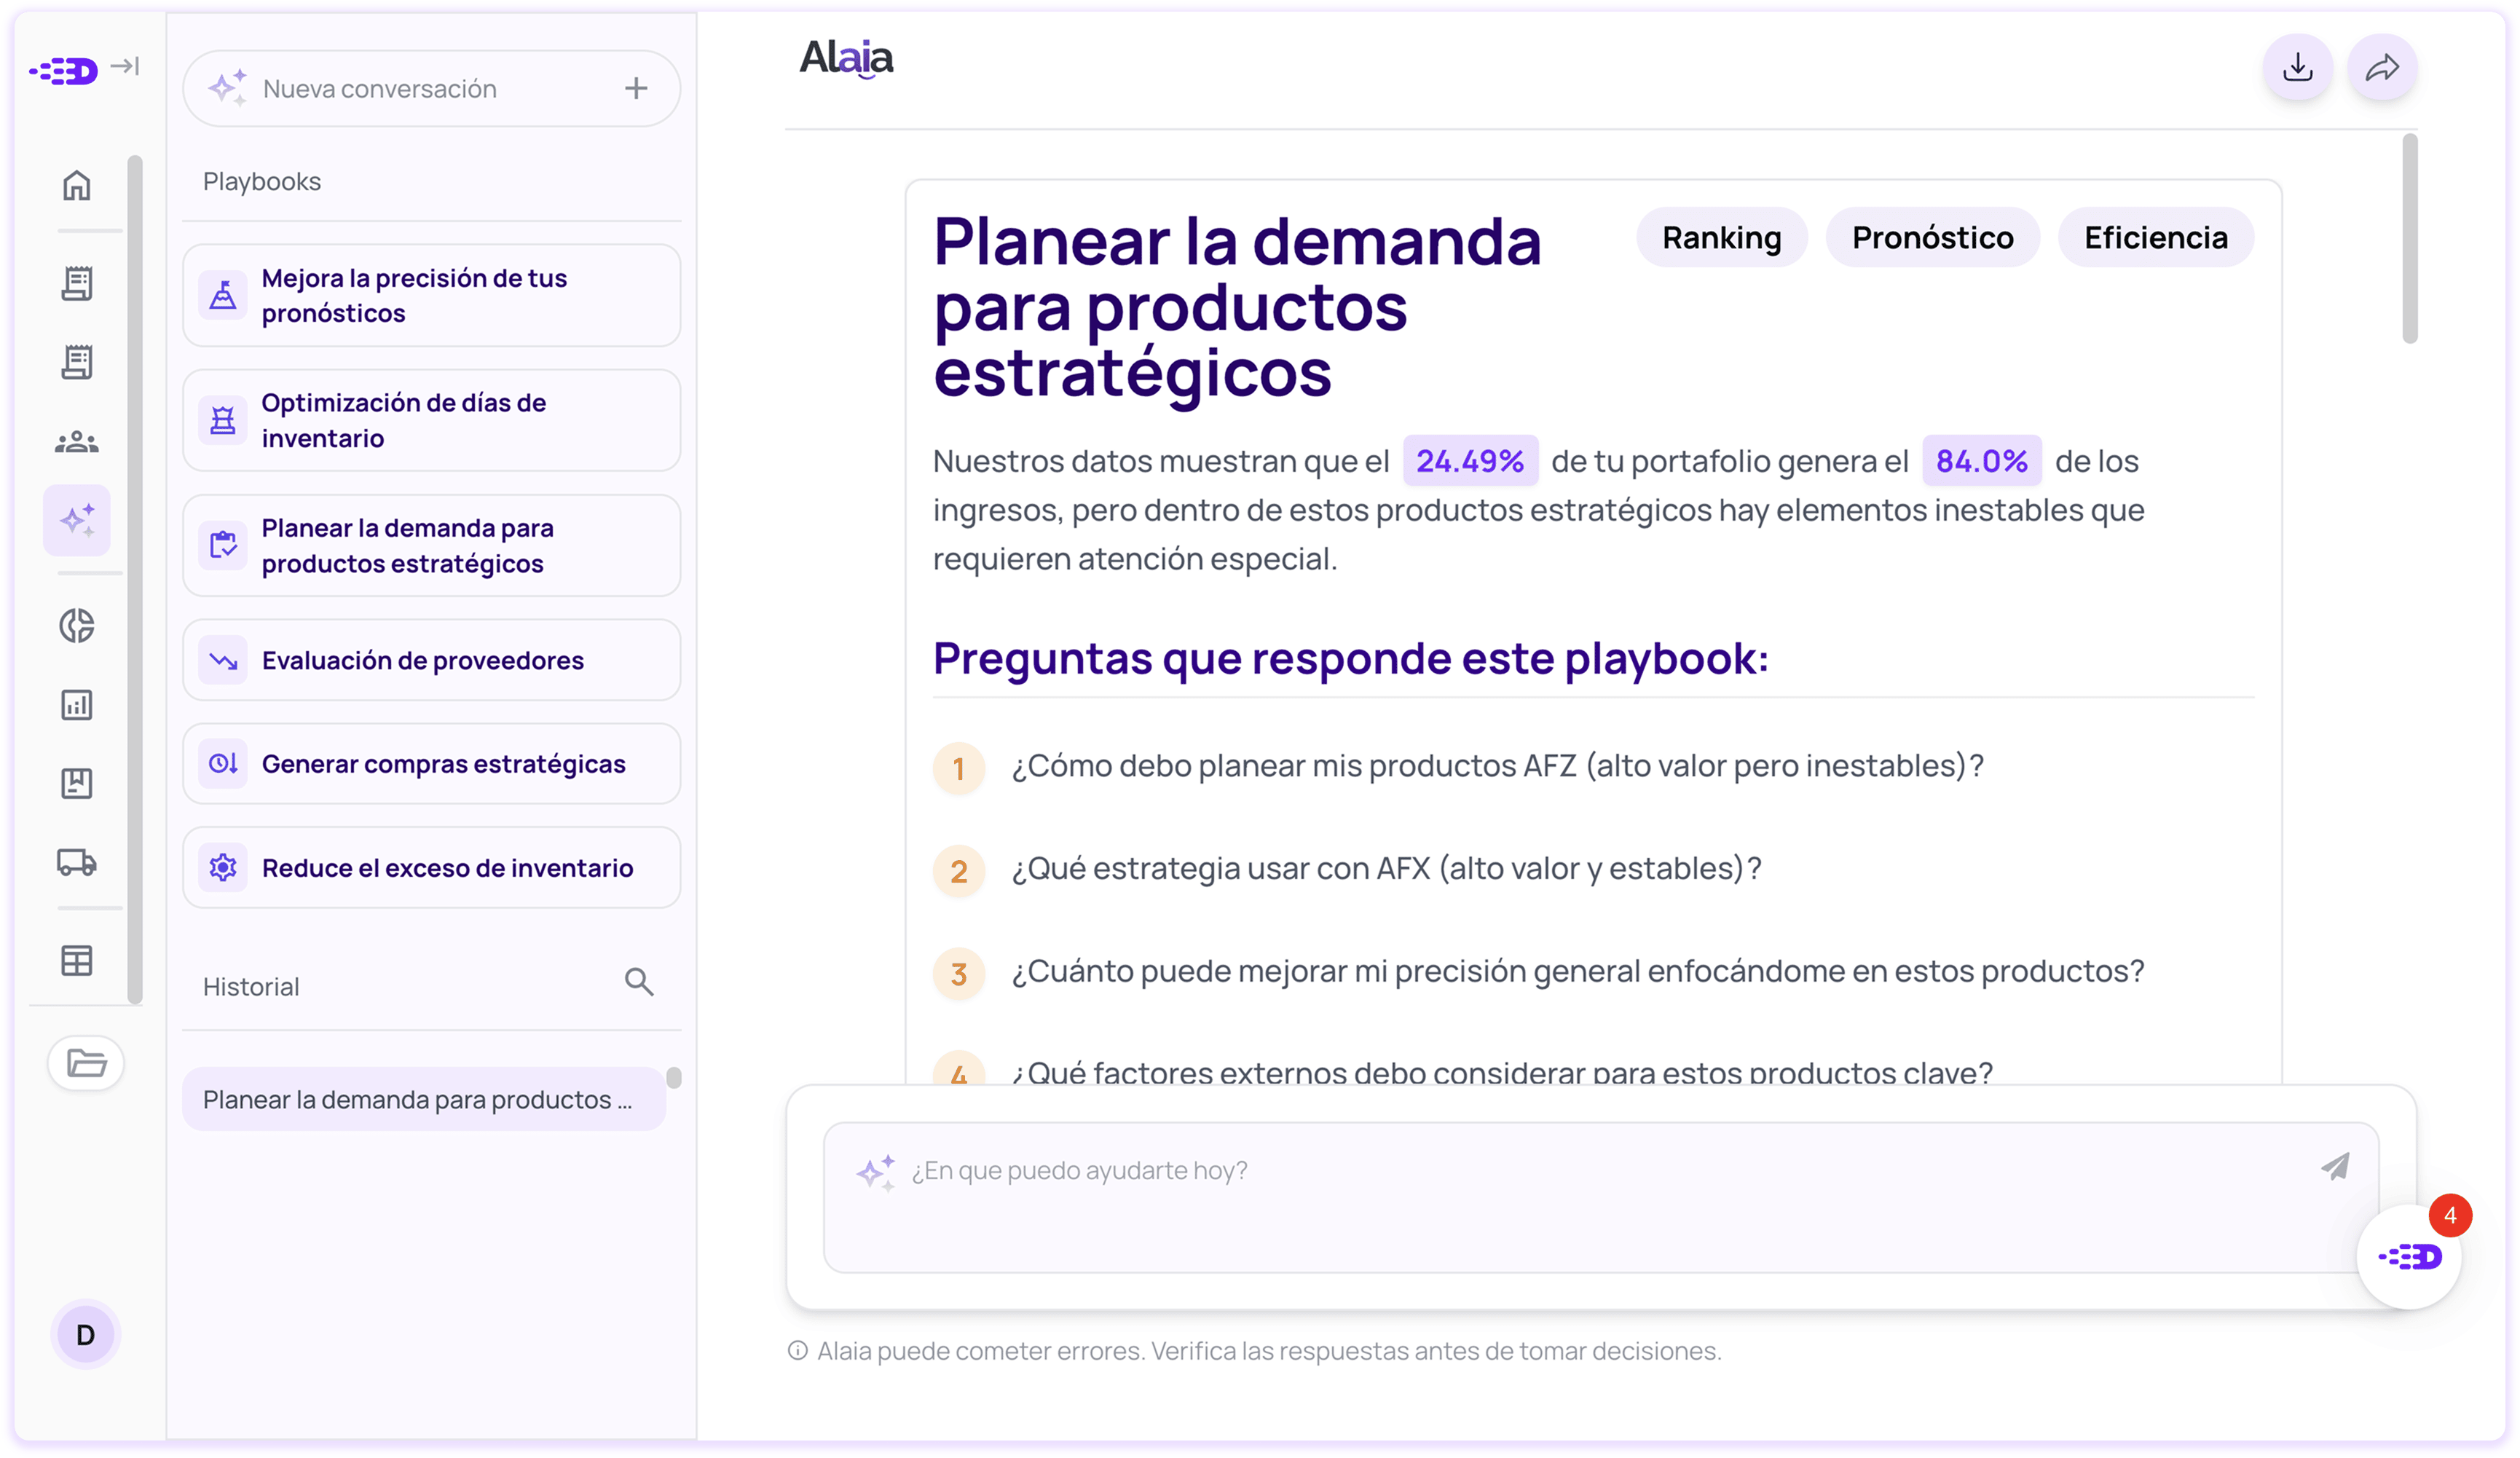
Task: Click the send paper plane icon
Action: pos(2335,1166)
